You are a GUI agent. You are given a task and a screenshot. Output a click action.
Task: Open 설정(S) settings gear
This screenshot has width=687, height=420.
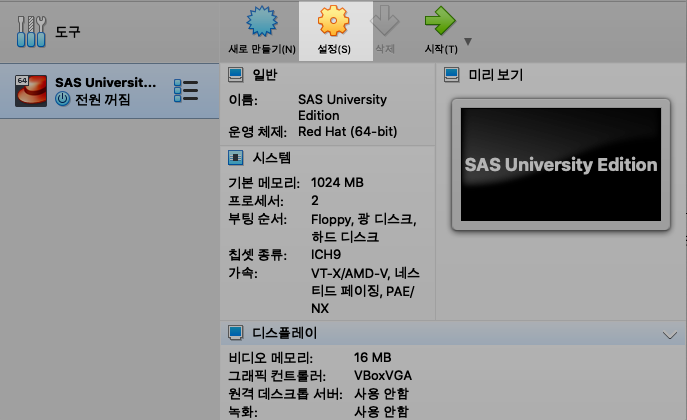(x=333, y=21)
